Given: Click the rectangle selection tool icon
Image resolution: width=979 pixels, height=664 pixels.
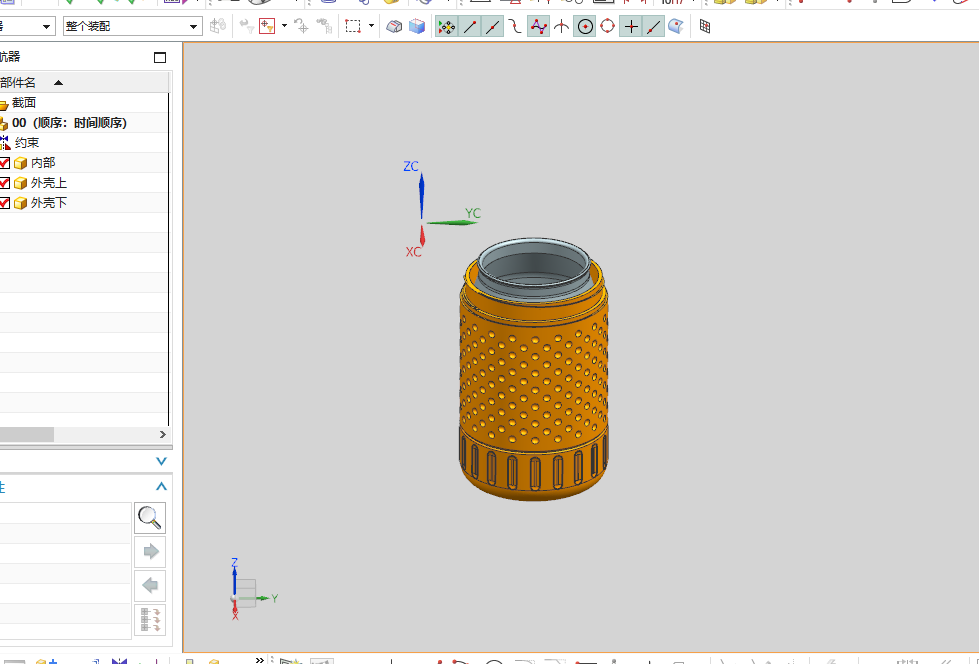Looking at the screenshot, I should pyautogui.click(x=353, y=26).
